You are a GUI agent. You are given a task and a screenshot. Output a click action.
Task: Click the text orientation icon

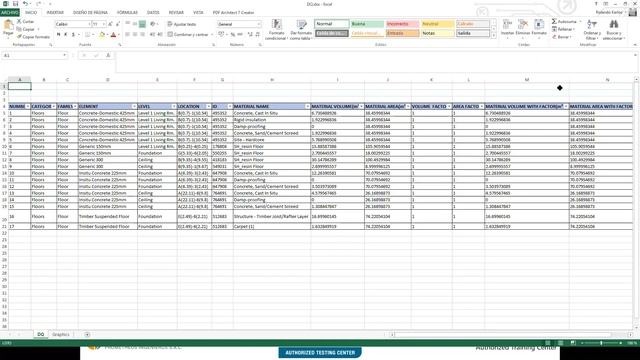coord(153,24)
